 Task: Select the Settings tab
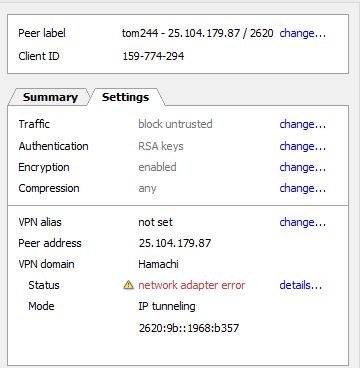pyautogui.click(x=125, y=97)
